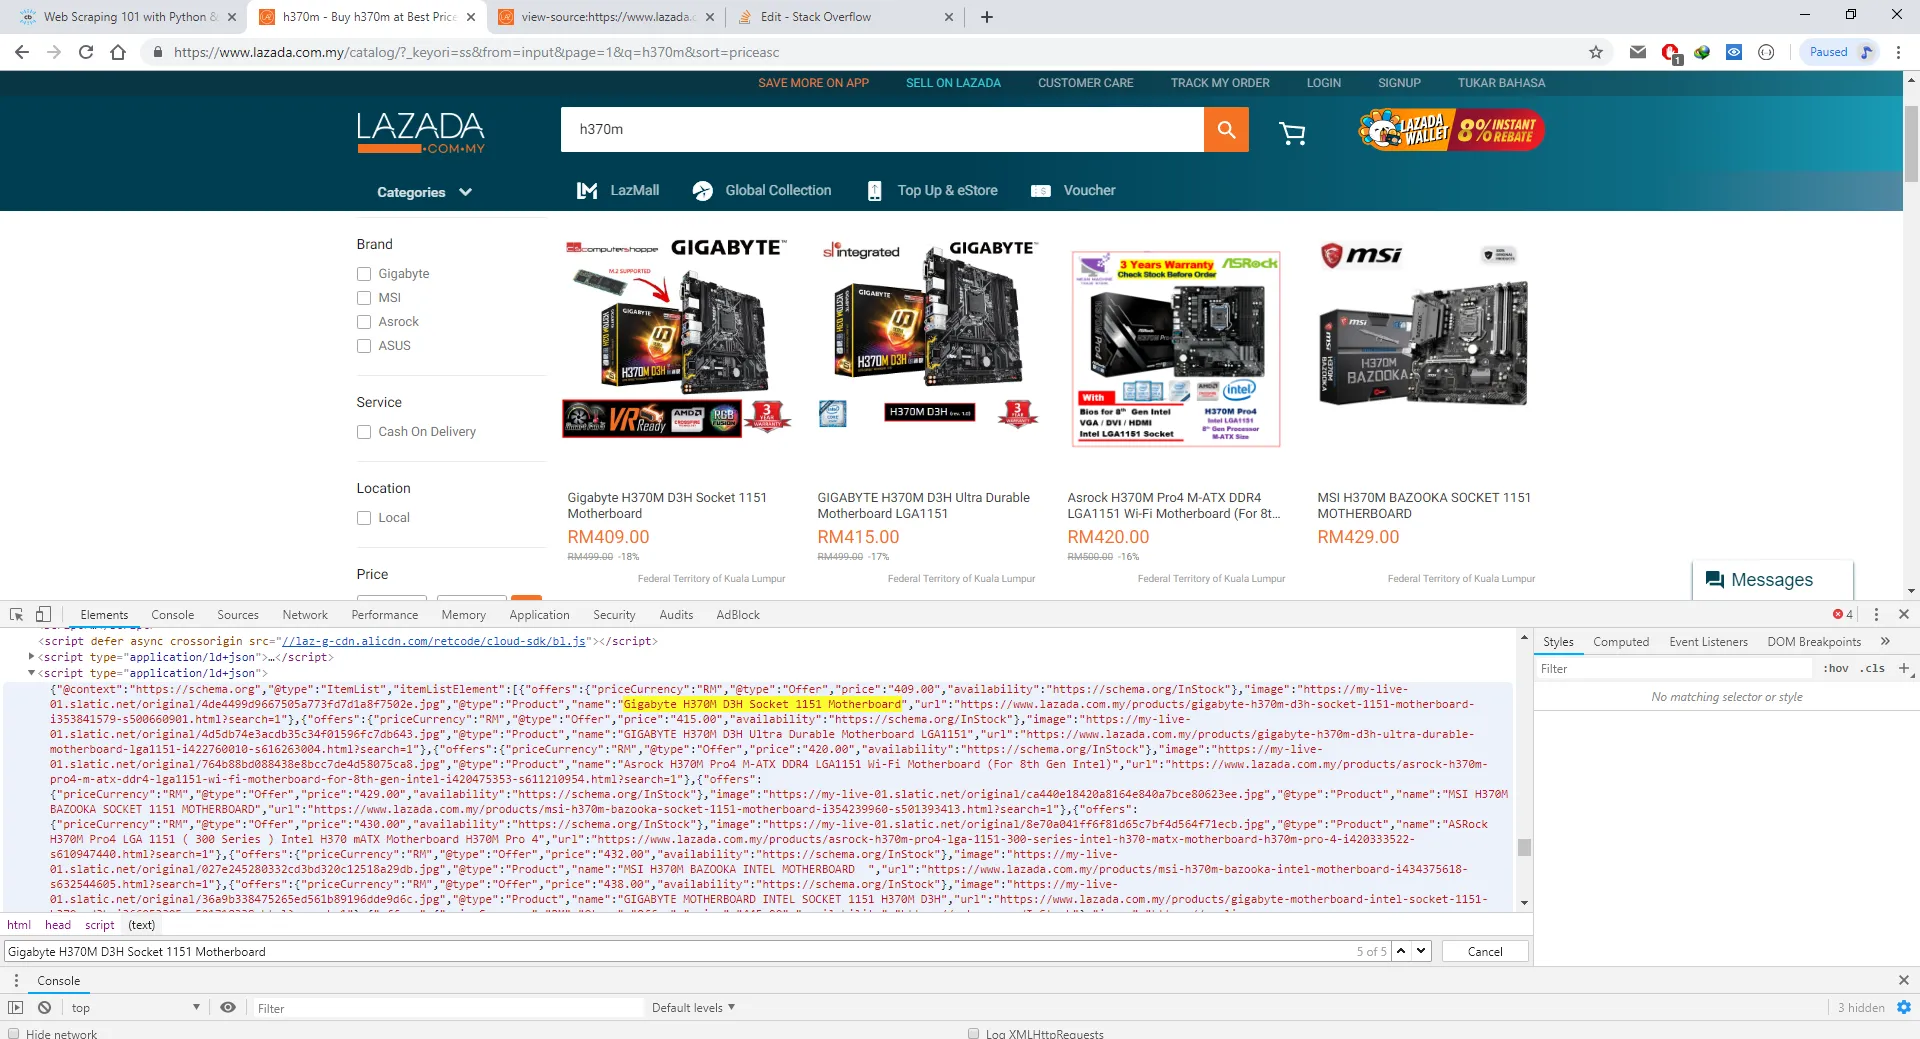Image resolution: width=1920 pixels, height=1039 pixels.
Task: Expand the collapsed ld+json script node
Action: tap(32, 657)
